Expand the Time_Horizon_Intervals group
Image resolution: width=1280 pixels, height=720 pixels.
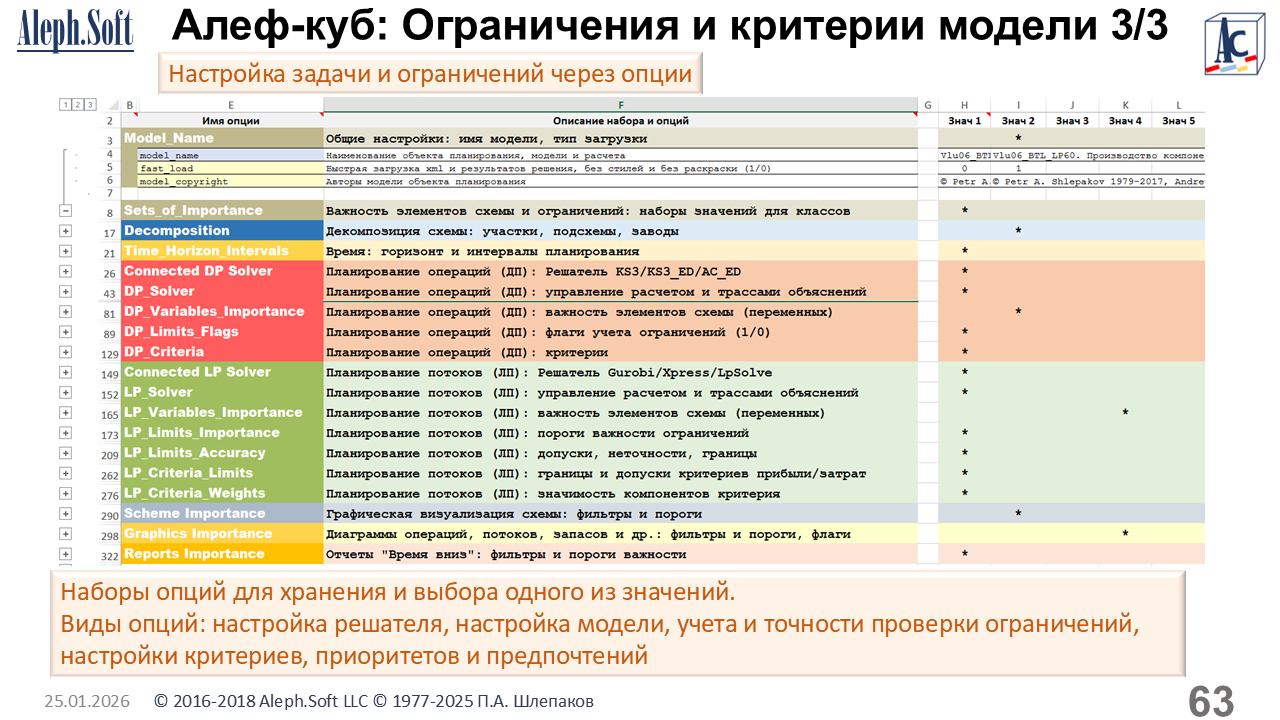pos(66,251)
